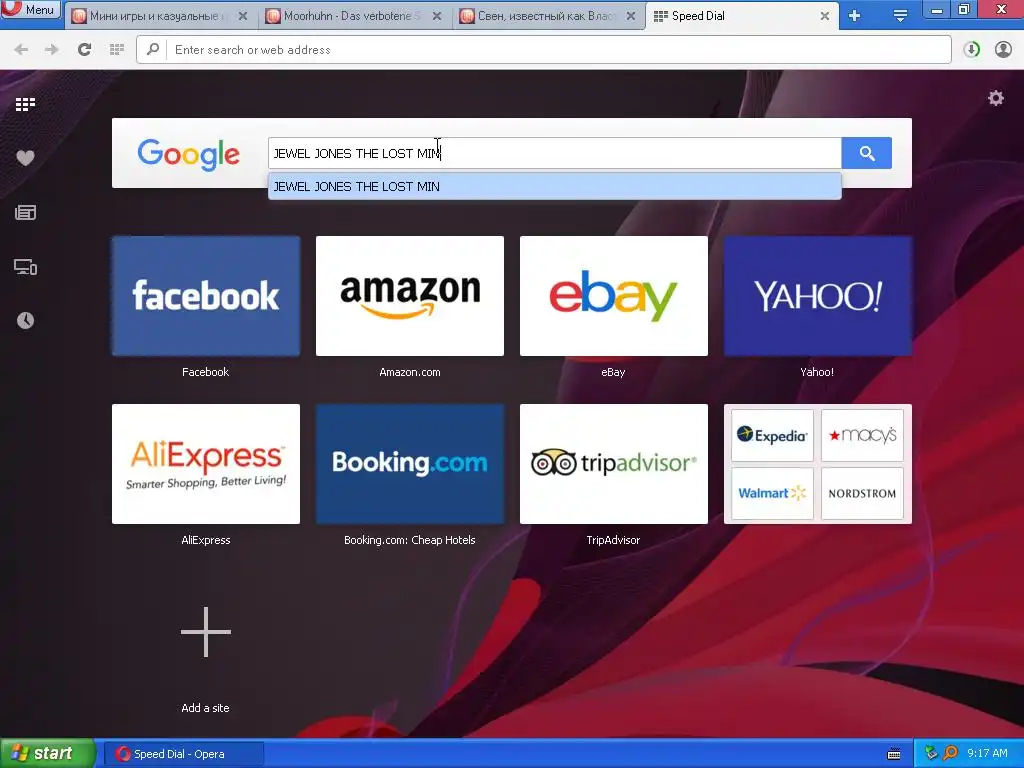Click the search magnifier in address bar
The image size is (1024, 768).
pyautogui.click(x=153, y=49)
